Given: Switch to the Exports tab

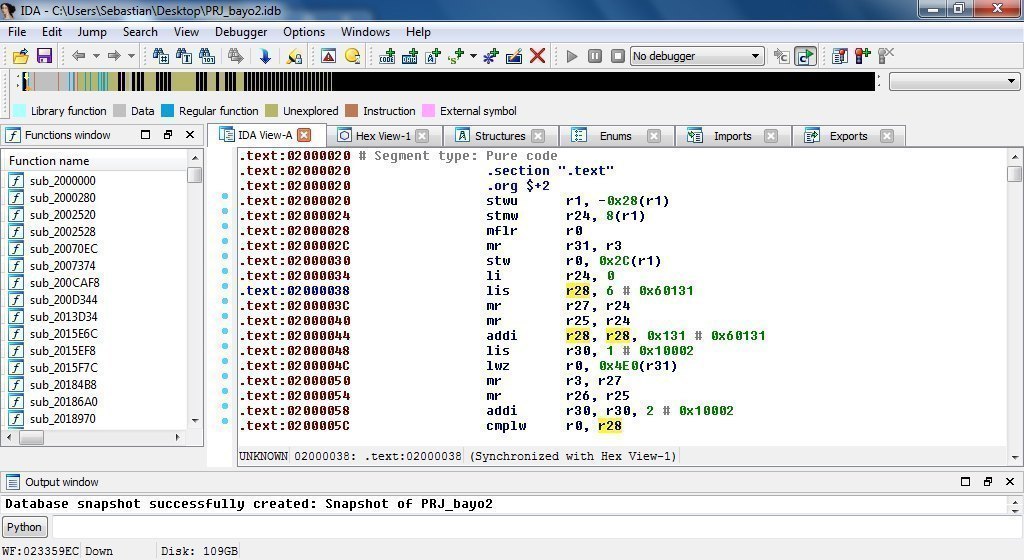Looking at the screenshot, I should tap(848, 136).
